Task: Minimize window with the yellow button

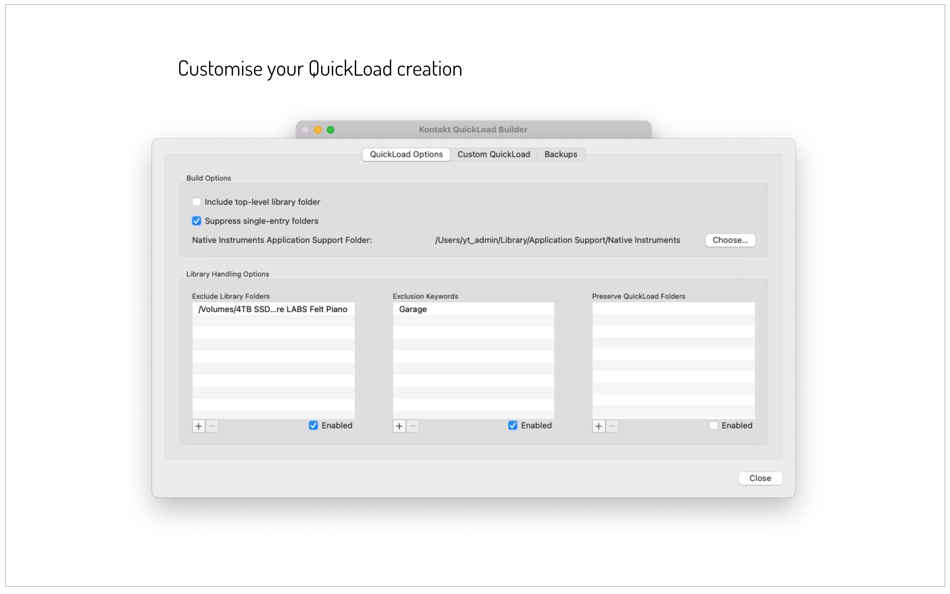Action: pos(317,130)
